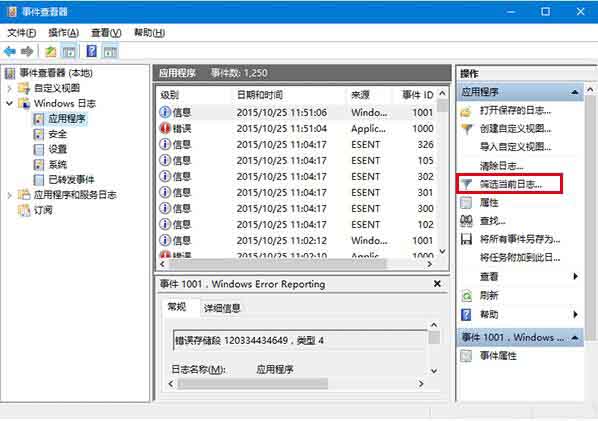Click 导入自定义视图... action
598x421 pixels.
coord(515,147)
